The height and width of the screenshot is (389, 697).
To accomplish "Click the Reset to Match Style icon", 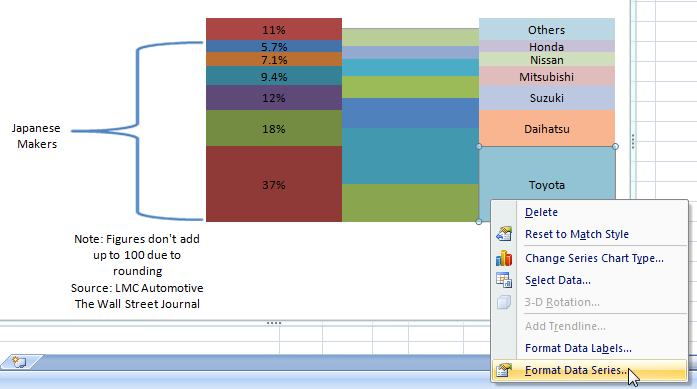I will 504,234.
